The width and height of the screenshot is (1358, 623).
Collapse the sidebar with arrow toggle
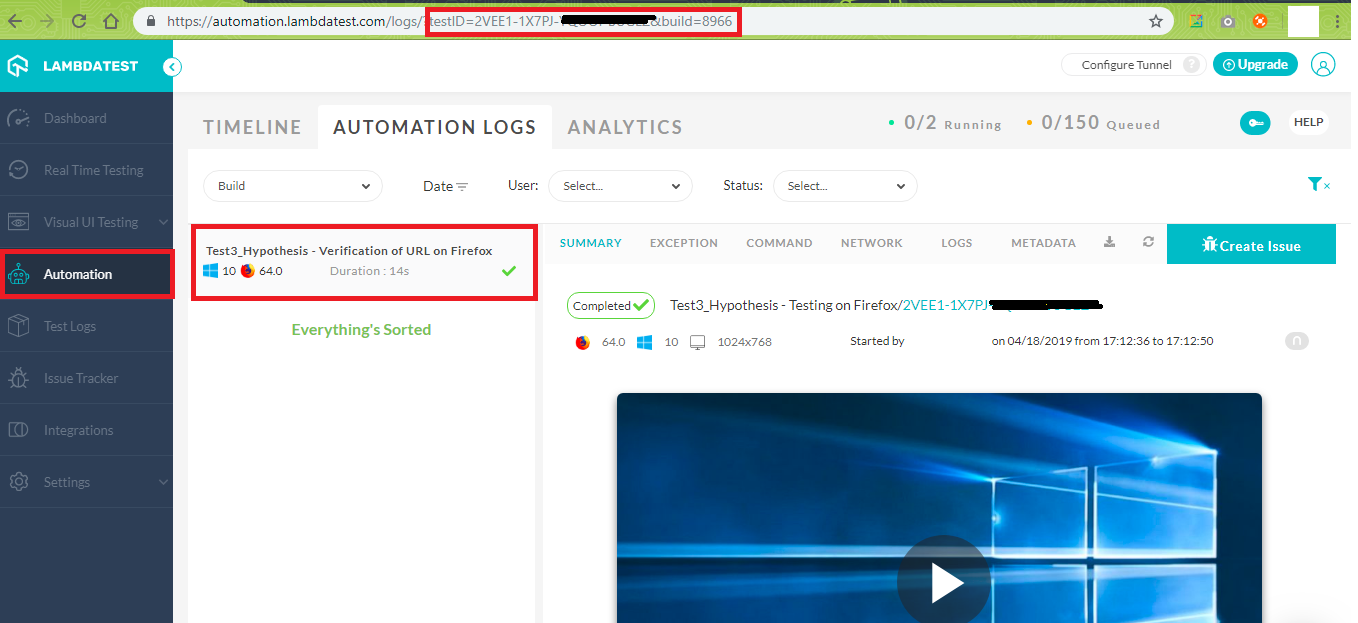(x=172, y=67)
